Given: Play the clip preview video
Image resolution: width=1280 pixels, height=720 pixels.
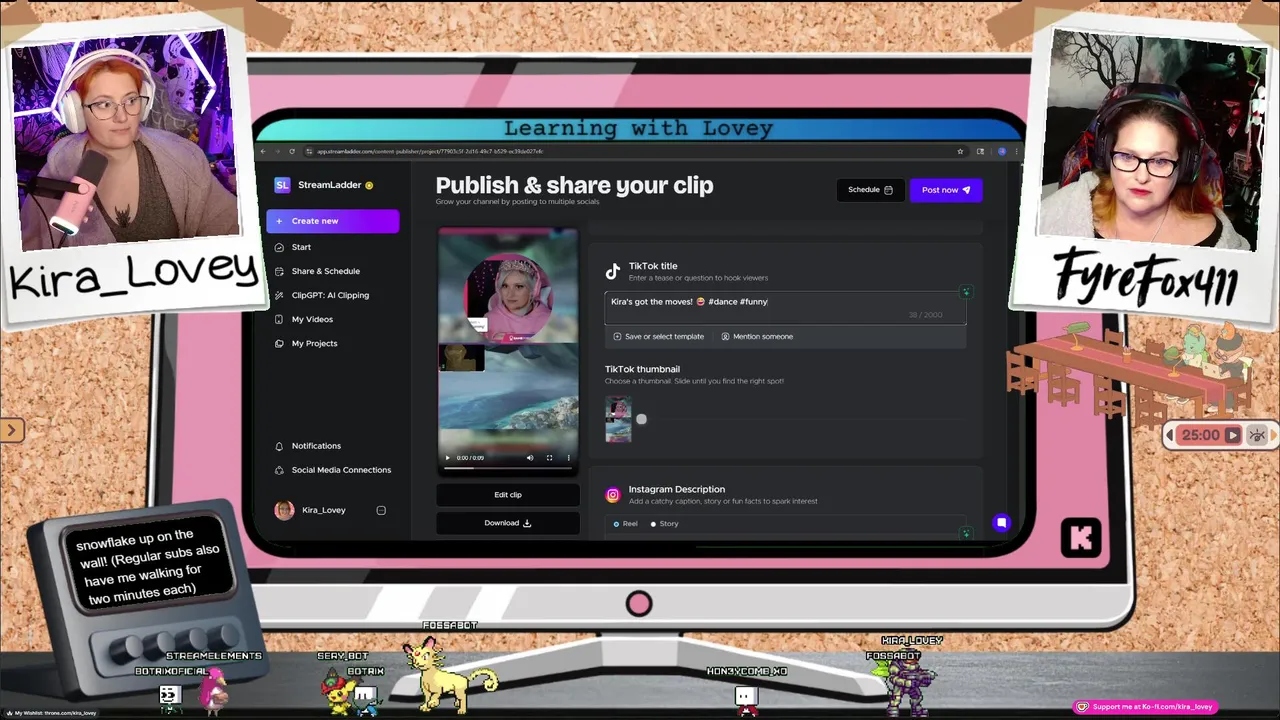Looking at the screenshot, I should tap(447, 458).
